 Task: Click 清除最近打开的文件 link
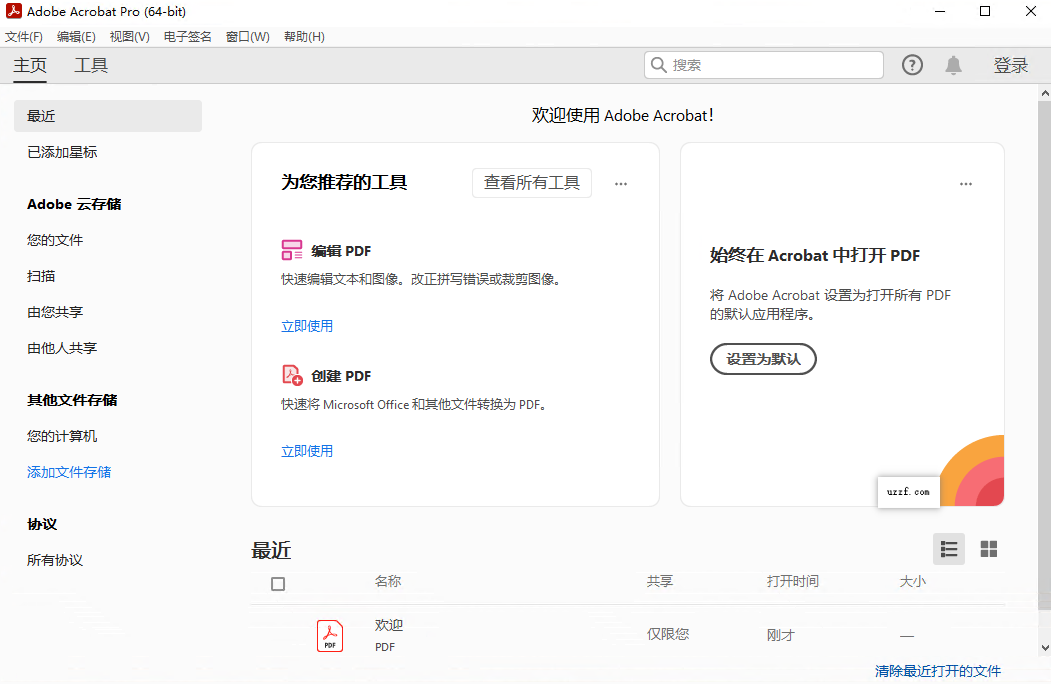click(x=936, y=671)
